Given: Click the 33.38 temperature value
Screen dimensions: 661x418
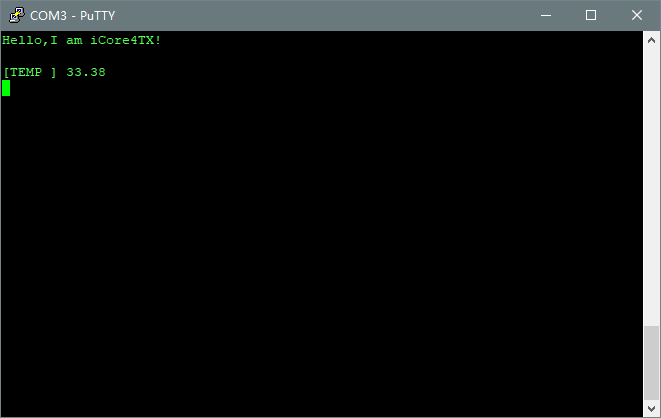Looking at the screenshot, I should [x=86, y=72].
